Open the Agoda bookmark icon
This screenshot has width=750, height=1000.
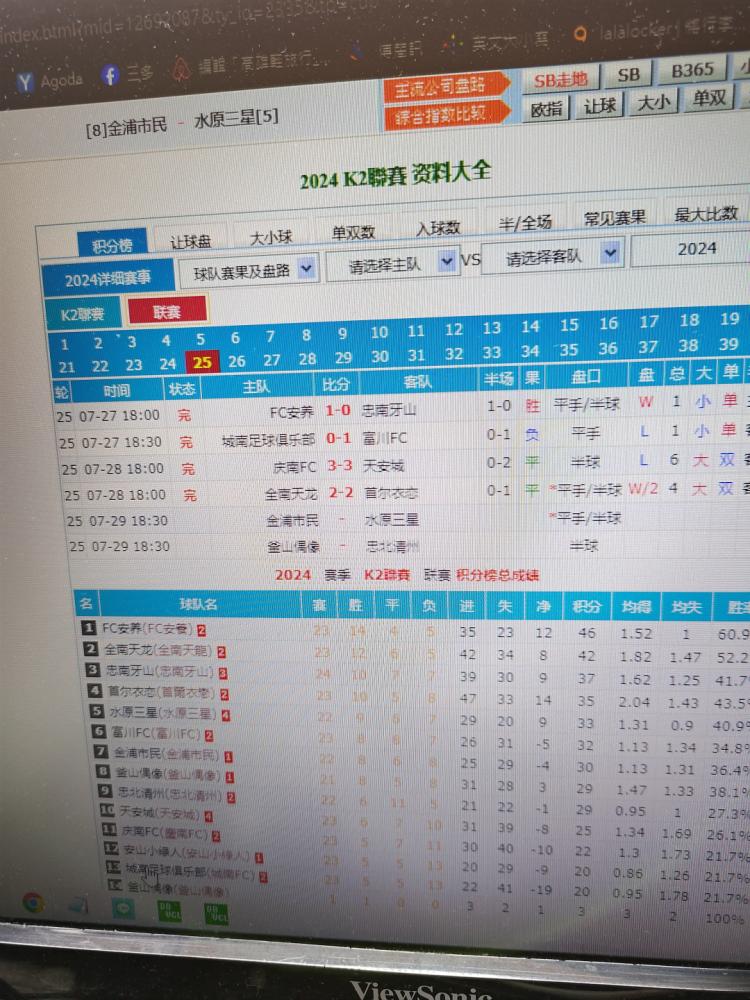click(25, 82)
